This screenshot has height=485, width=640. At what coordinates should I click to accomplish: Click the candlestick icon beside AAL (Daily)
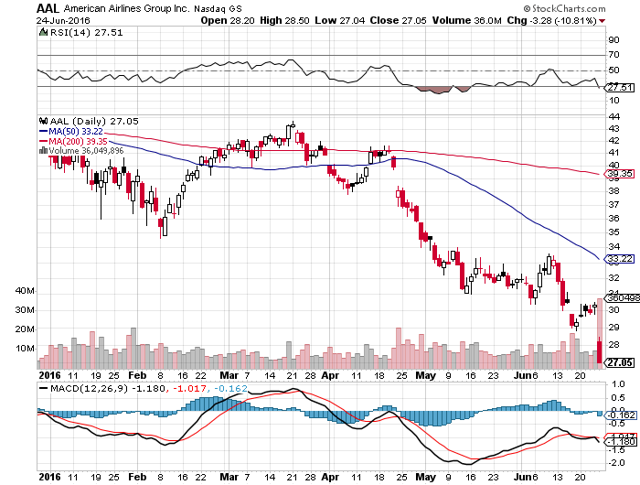click(x=43, y=121)
